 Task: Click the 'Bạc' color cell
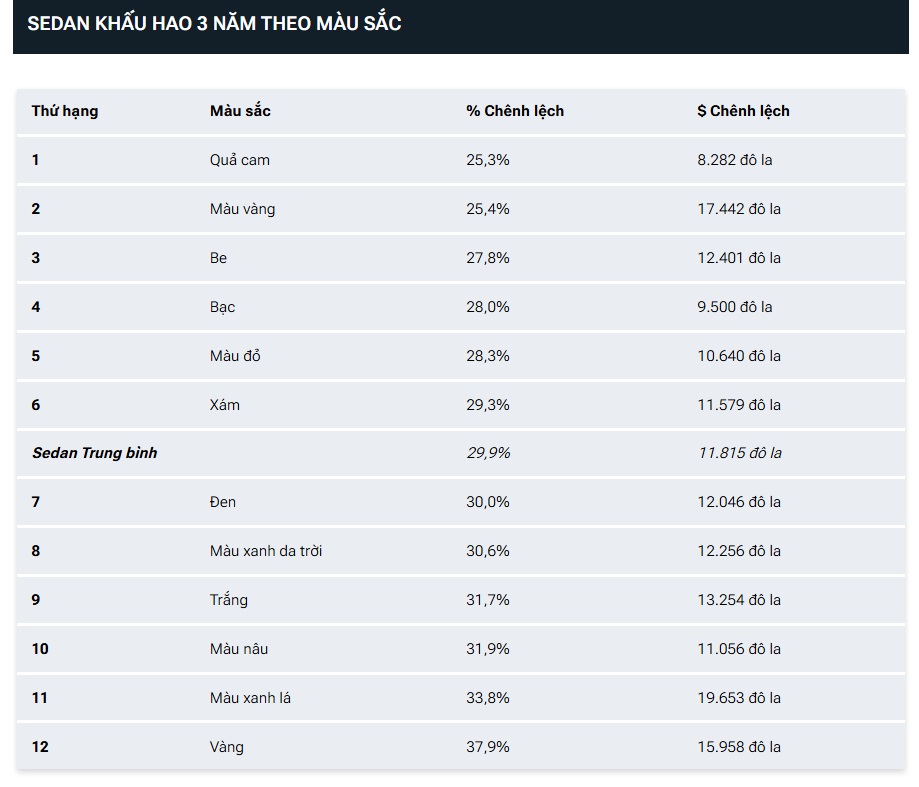click(222, 307)
